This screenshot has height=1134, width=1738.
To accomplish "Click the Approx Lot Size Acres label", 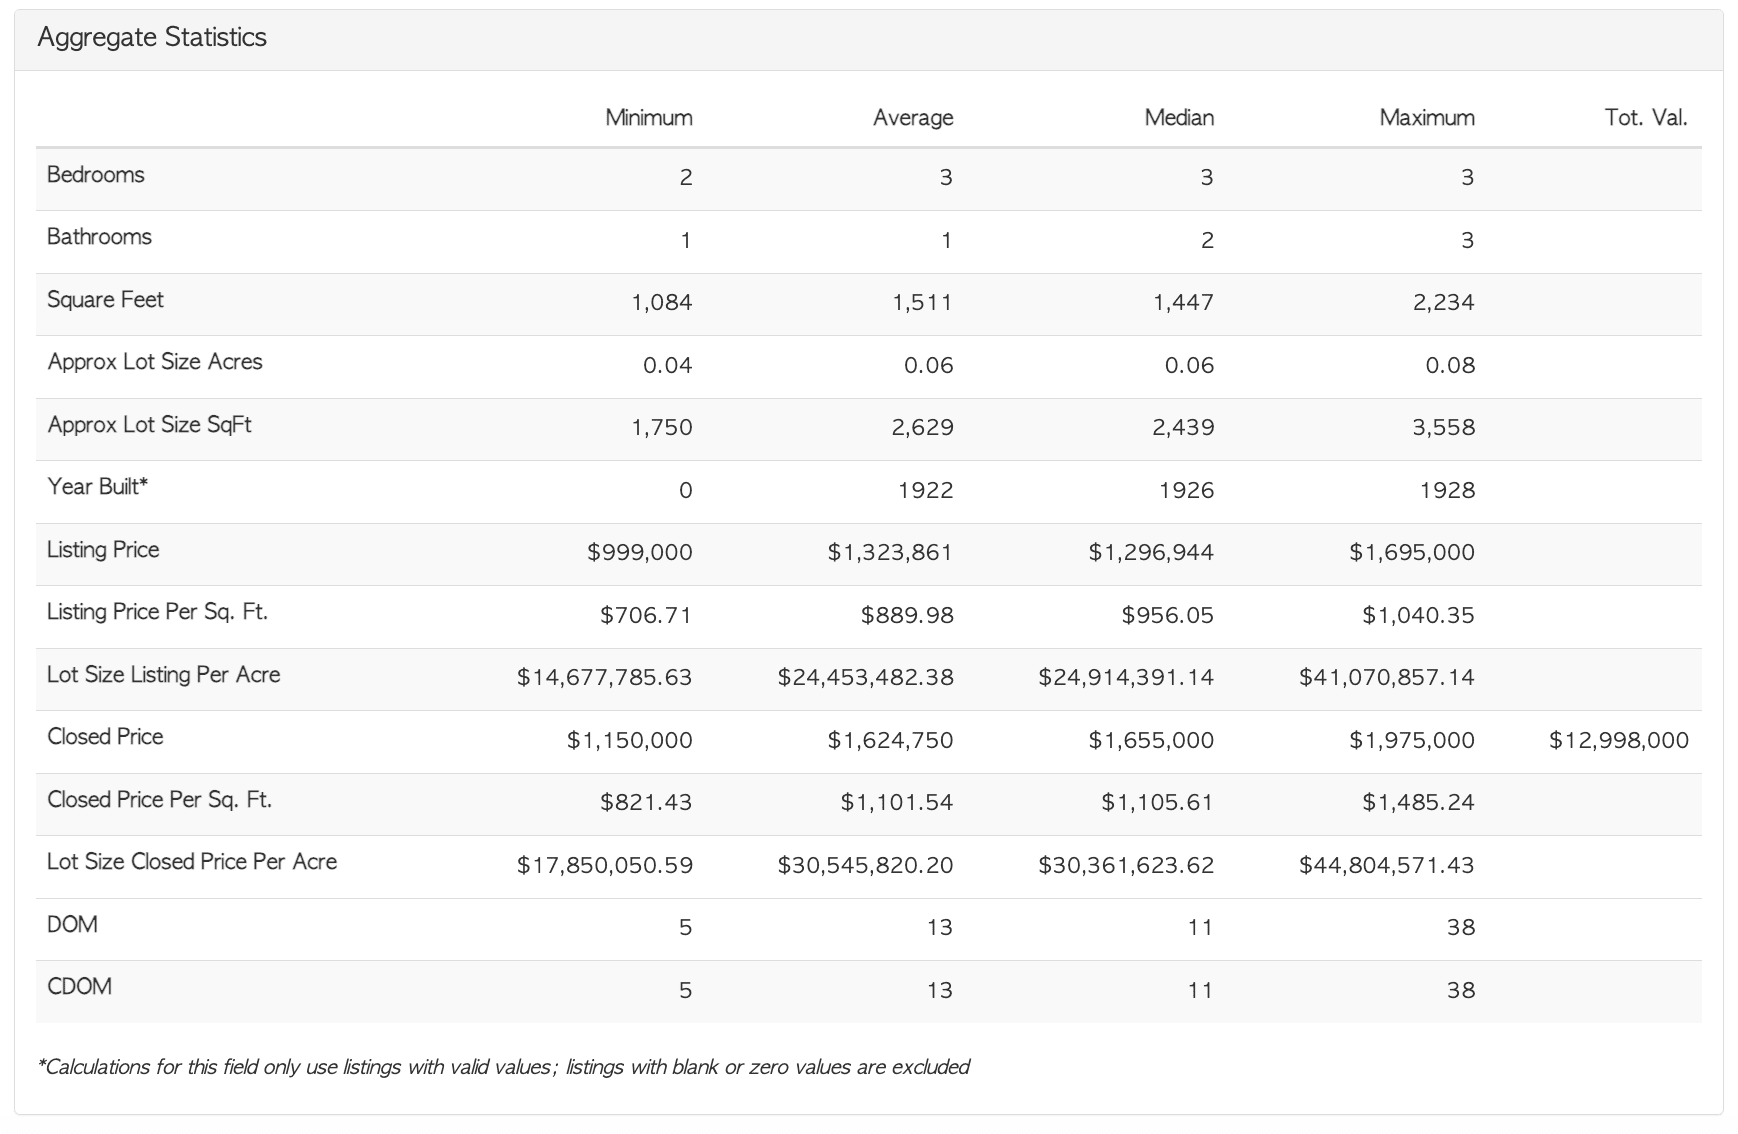I will point(155,362).
